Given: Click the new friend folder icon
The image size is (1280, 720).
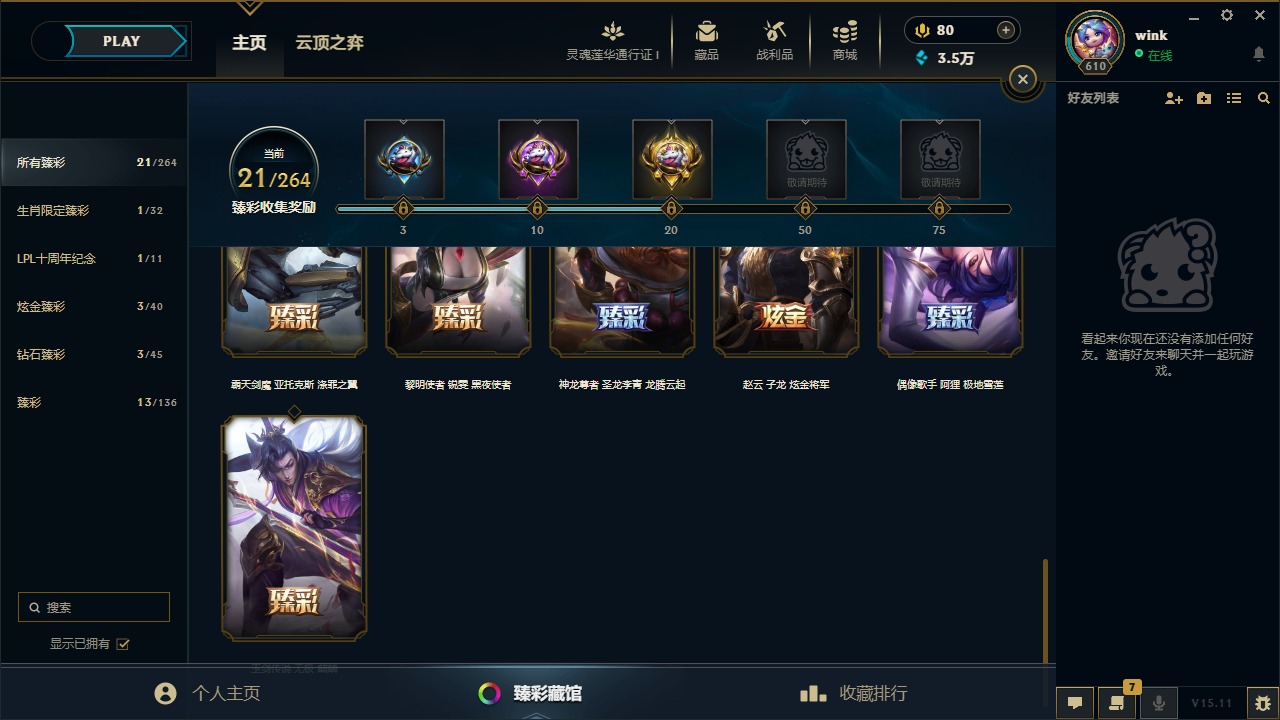Looking at the screenshot, I should coord(1204,98).
